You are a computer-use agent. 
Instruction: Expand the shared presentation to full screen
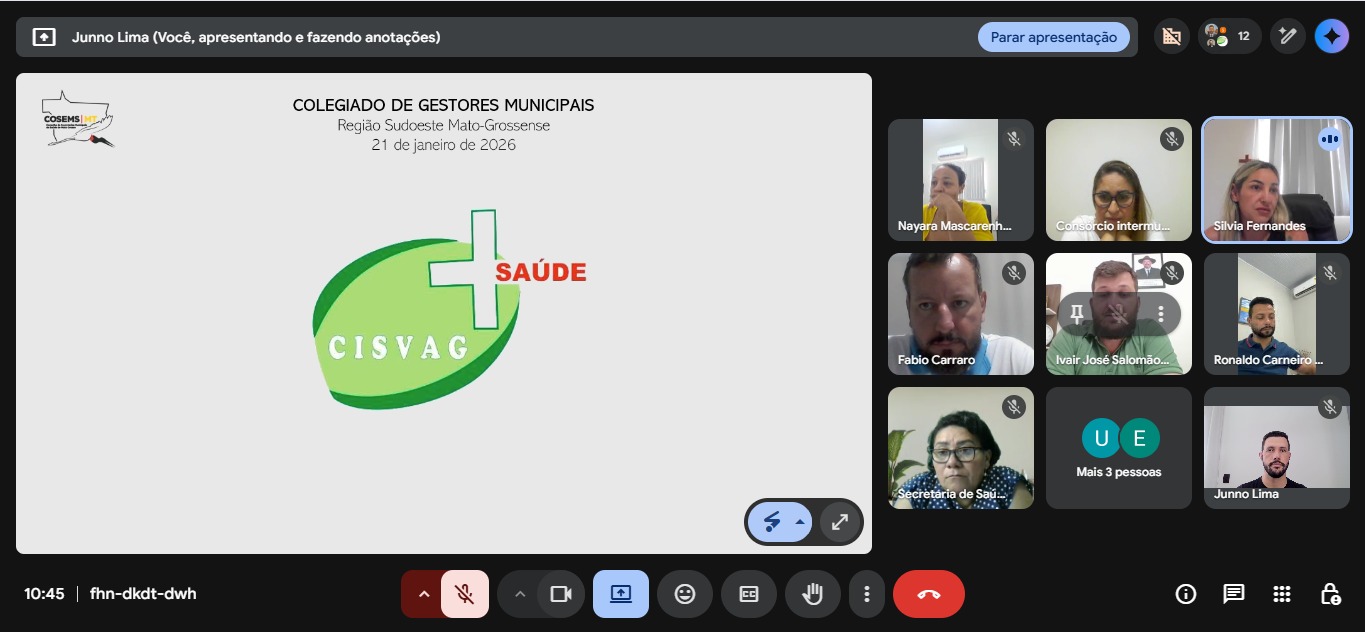pyautogui.click(x=840, y=522)
